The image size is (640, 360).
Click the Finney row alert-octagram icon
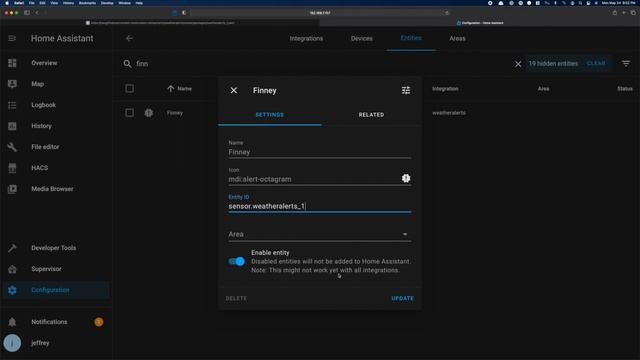[x=149, y=113]
